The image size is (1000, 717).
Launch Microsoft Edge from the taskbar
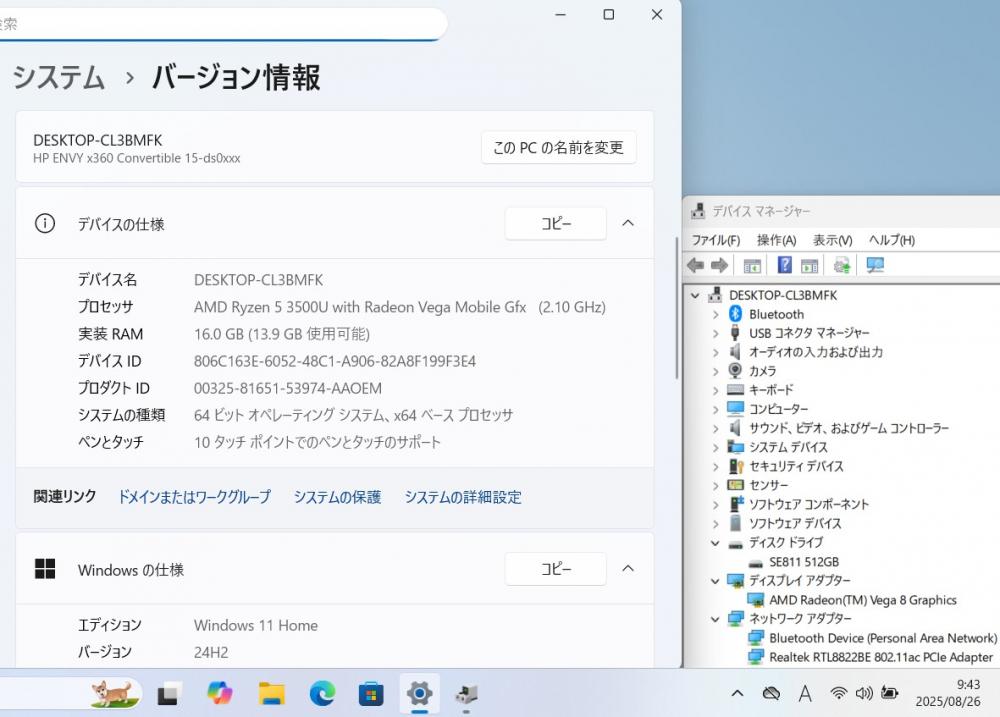coord(322,693)
